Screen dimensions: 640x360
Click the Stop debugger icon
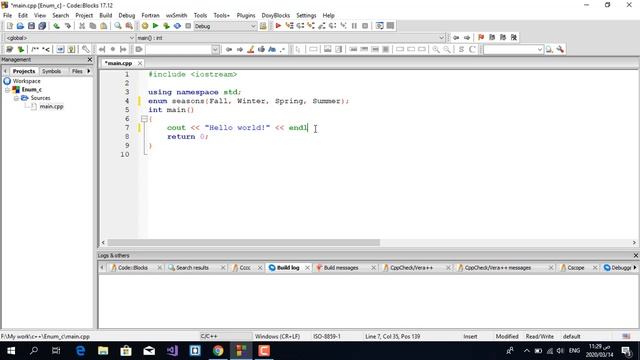pyautogui.click(x=365, y=26)
